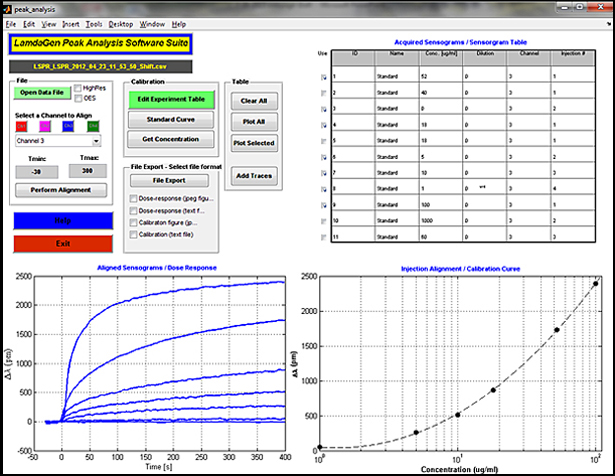The image size is (615, 476).
Task: Open the Window menu
Action: tap(152, 24)
